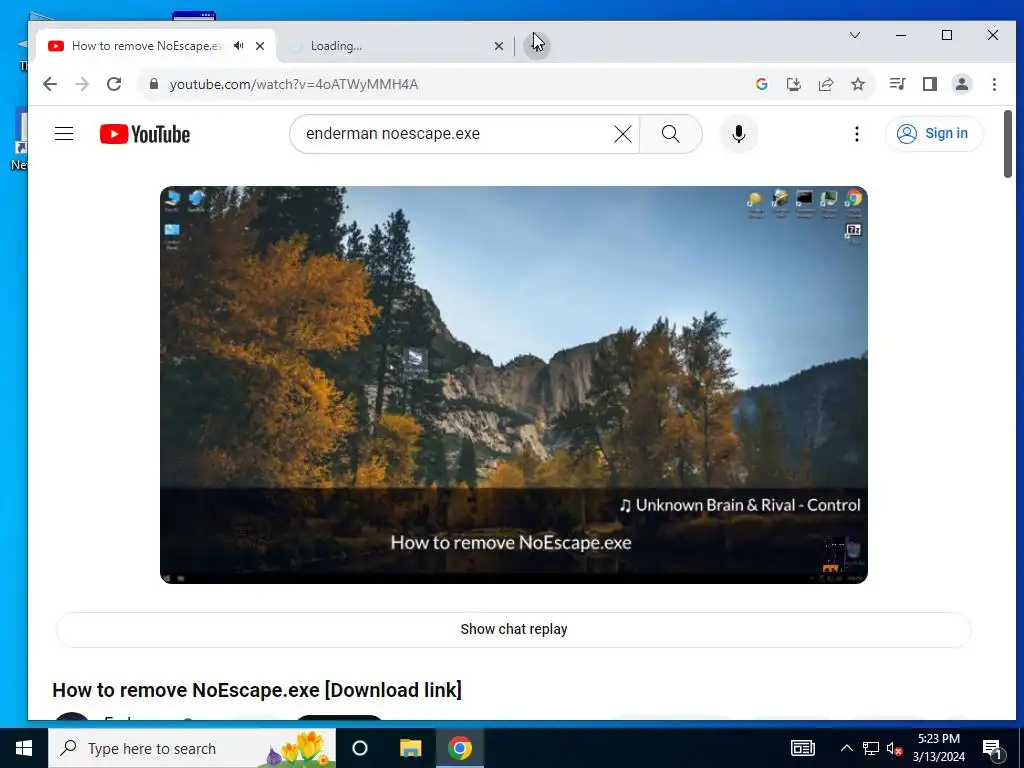Open the YouTube hamburger guide menu

pyautogui.click(x=64, y=134)
